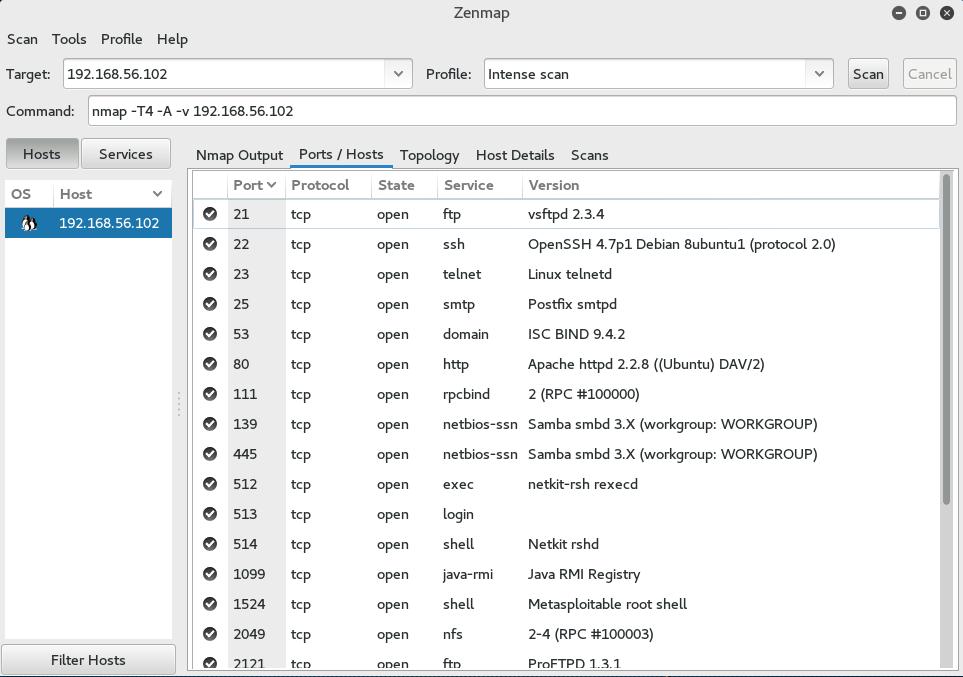Open the Profile dropdown arrow
This screenshot has width=963, height=677.
tap(819, 74)
